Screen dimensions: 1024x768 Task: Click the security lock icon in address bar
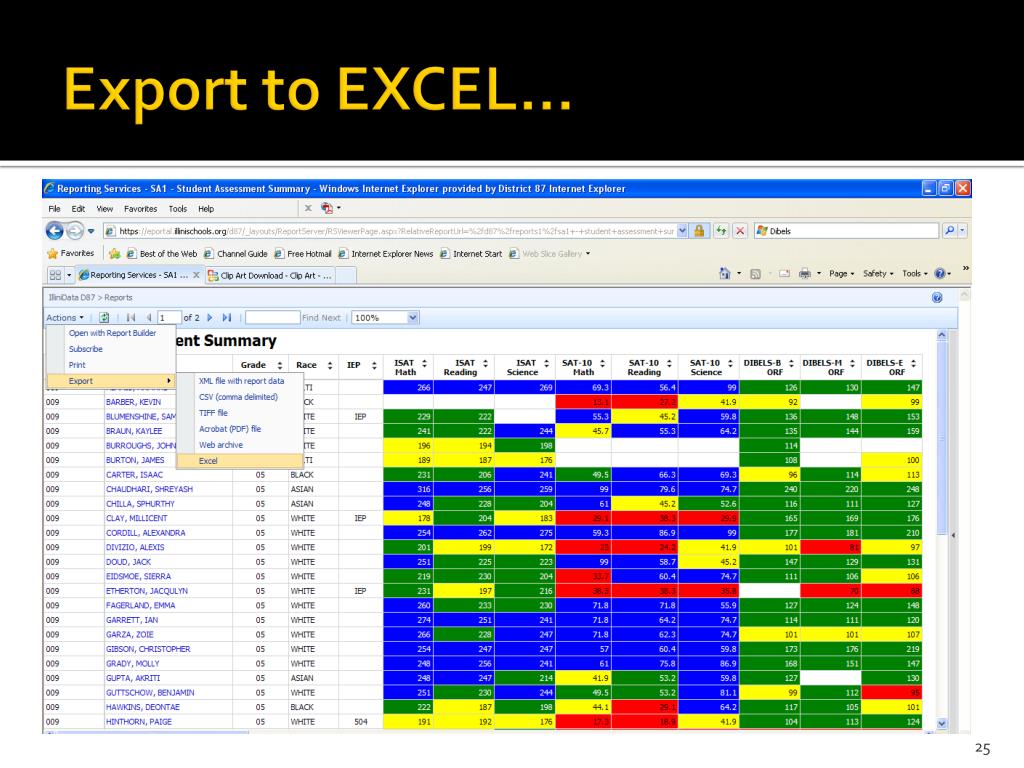pos(699,231)
